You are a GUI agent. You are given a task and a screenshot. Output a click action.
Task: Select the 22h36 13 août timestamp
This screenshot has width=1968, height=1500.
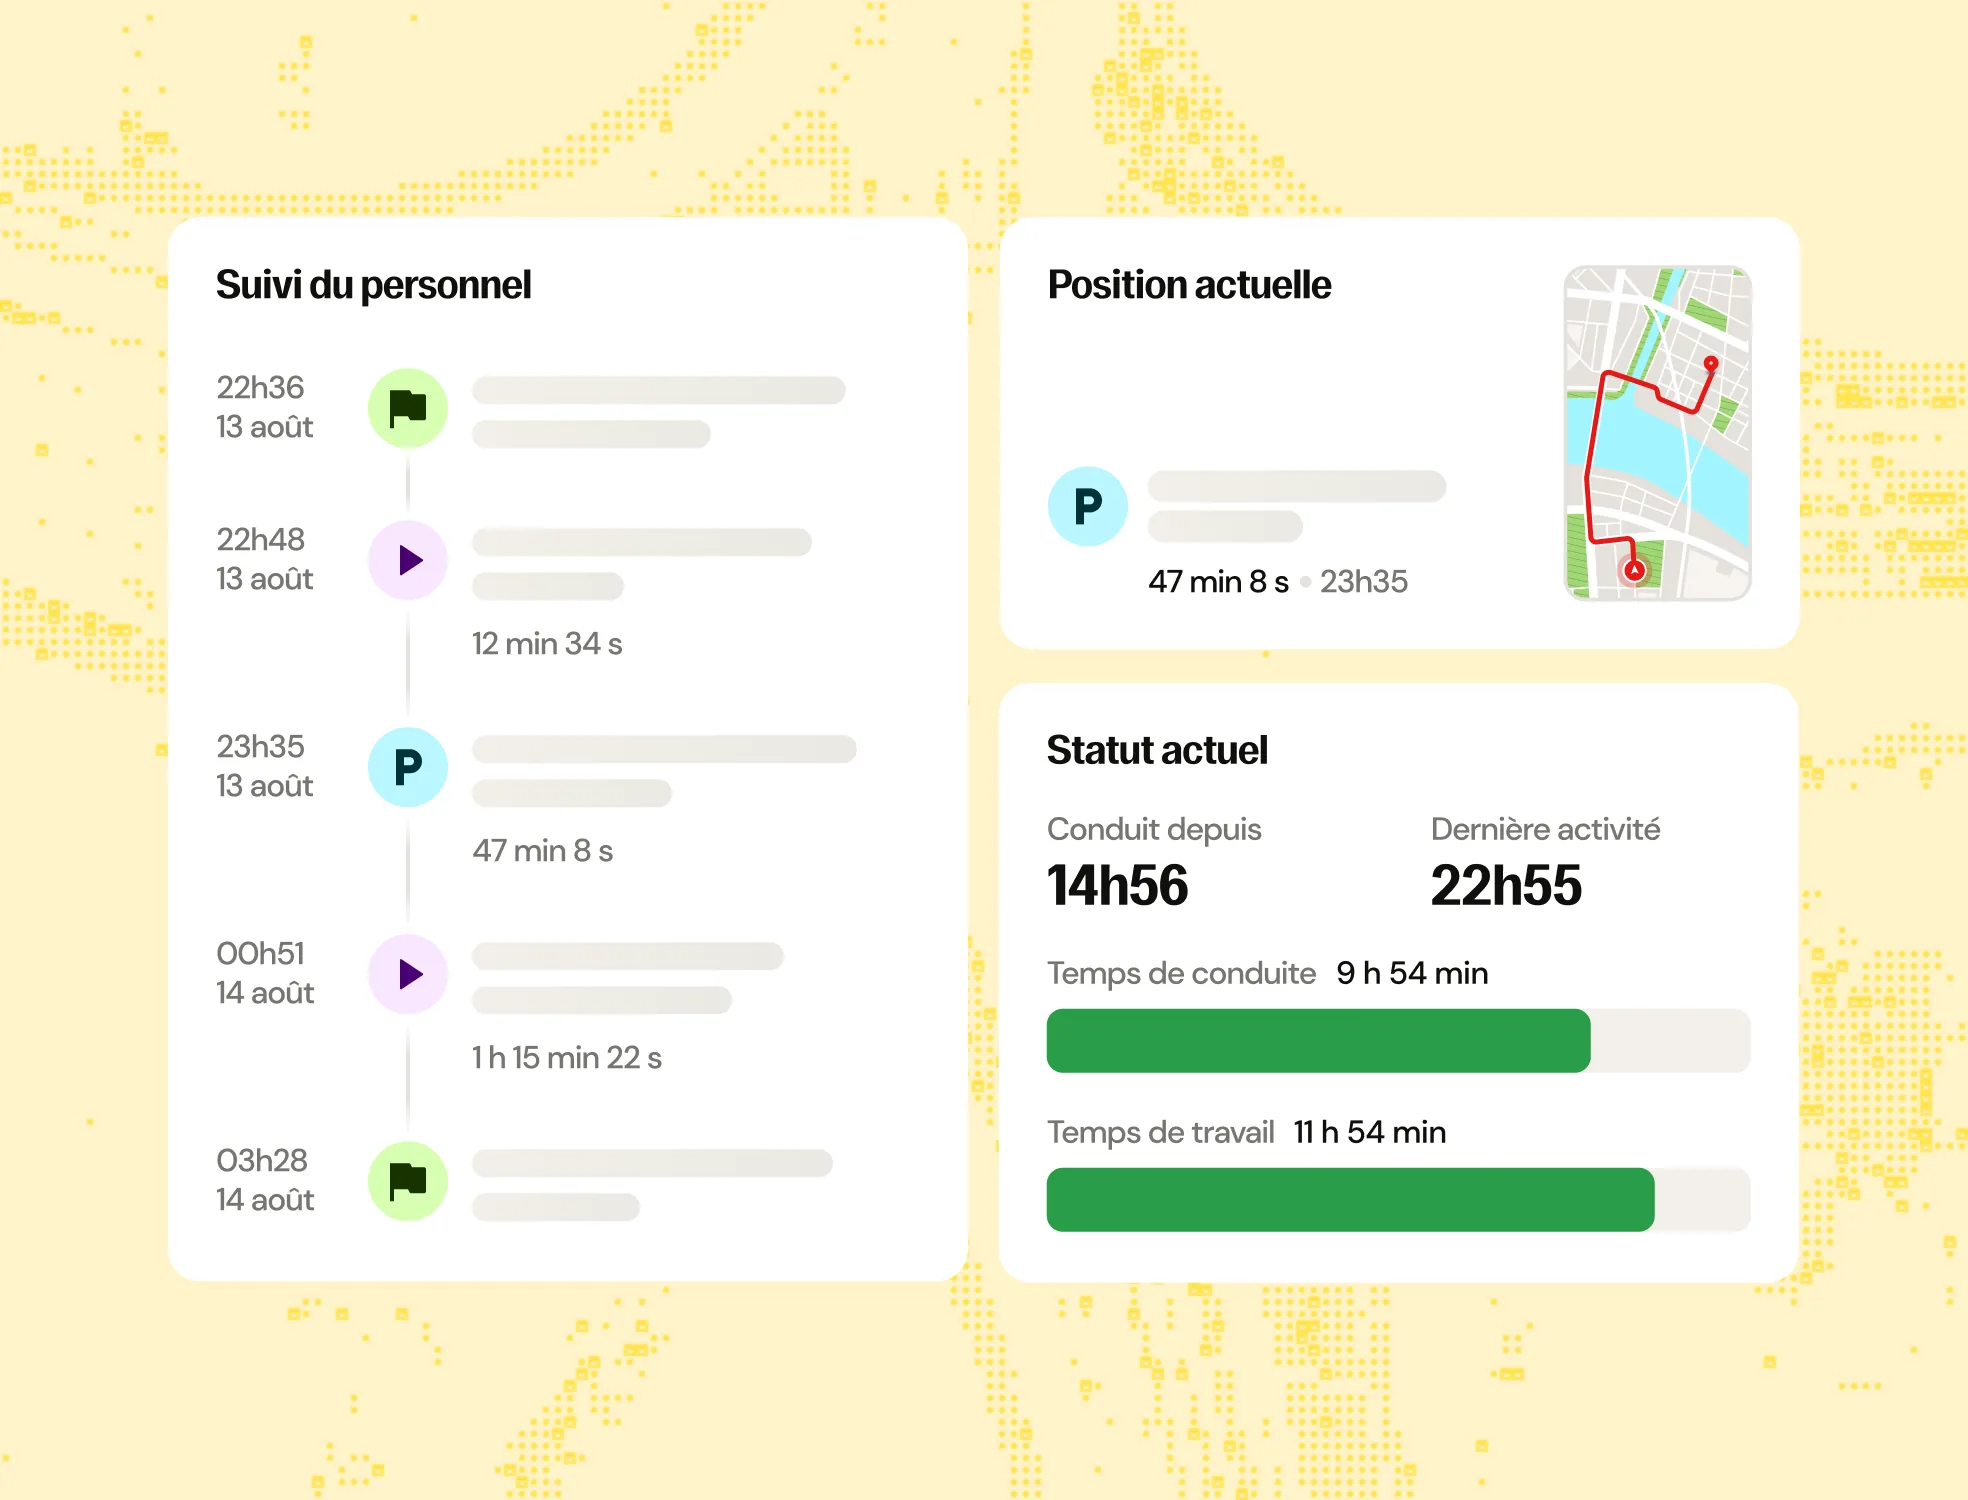pos(265,407)
